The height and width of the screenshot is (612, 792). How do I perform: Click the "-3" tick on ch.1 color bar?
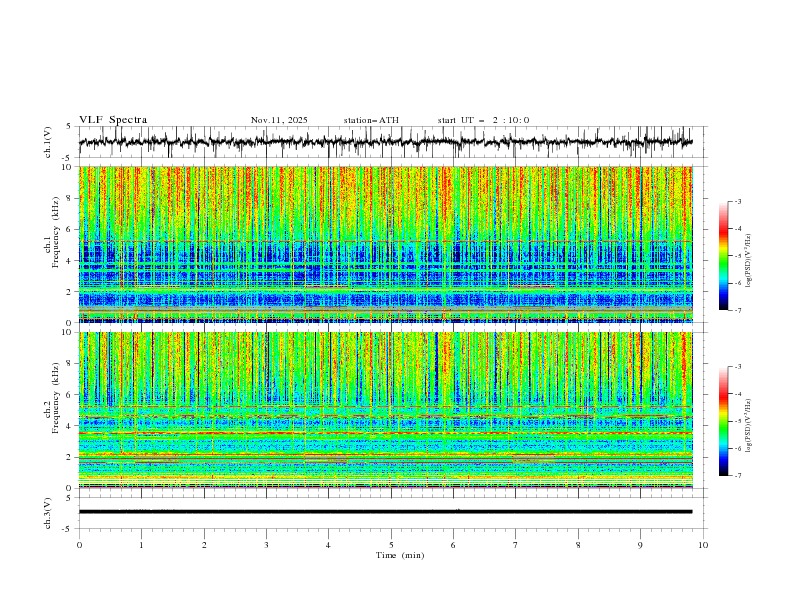pos(738,202)
